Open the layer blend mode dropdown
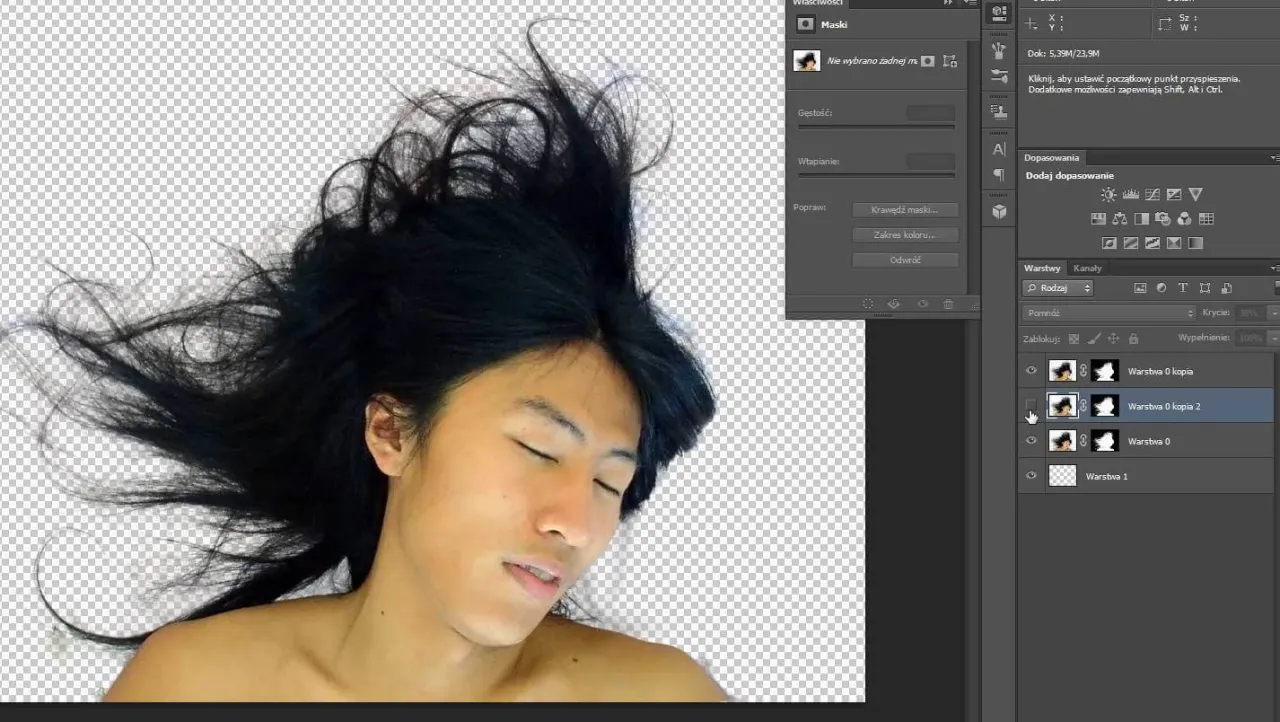 pos(1107,312)
